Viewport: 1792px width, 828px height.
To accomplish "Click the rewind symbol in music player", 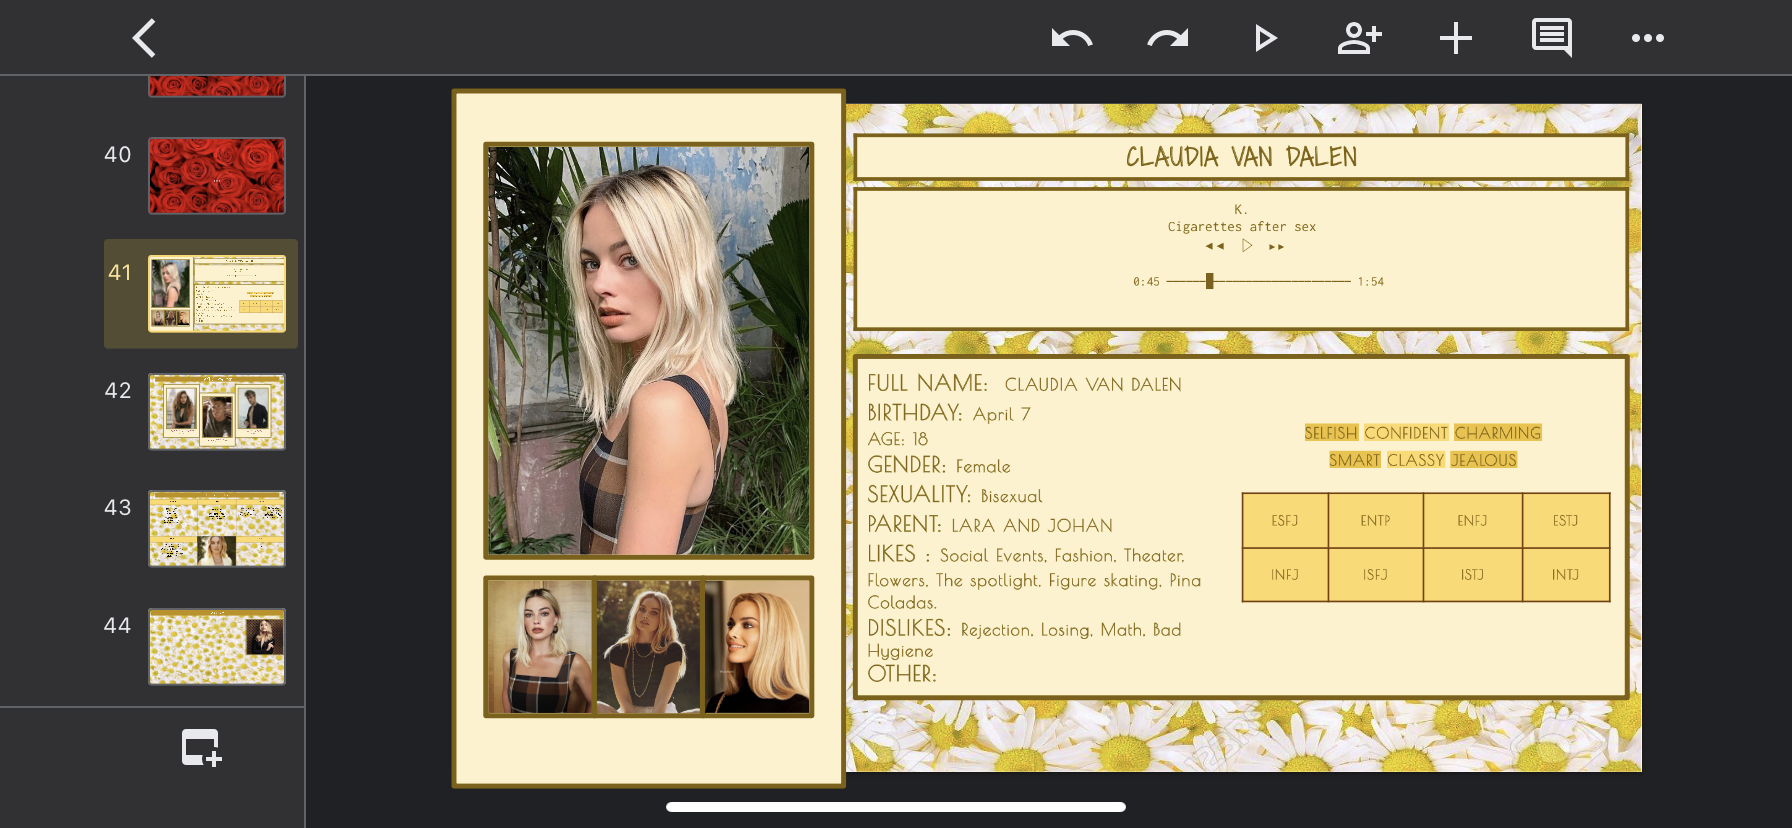I will click(1215, 246).
